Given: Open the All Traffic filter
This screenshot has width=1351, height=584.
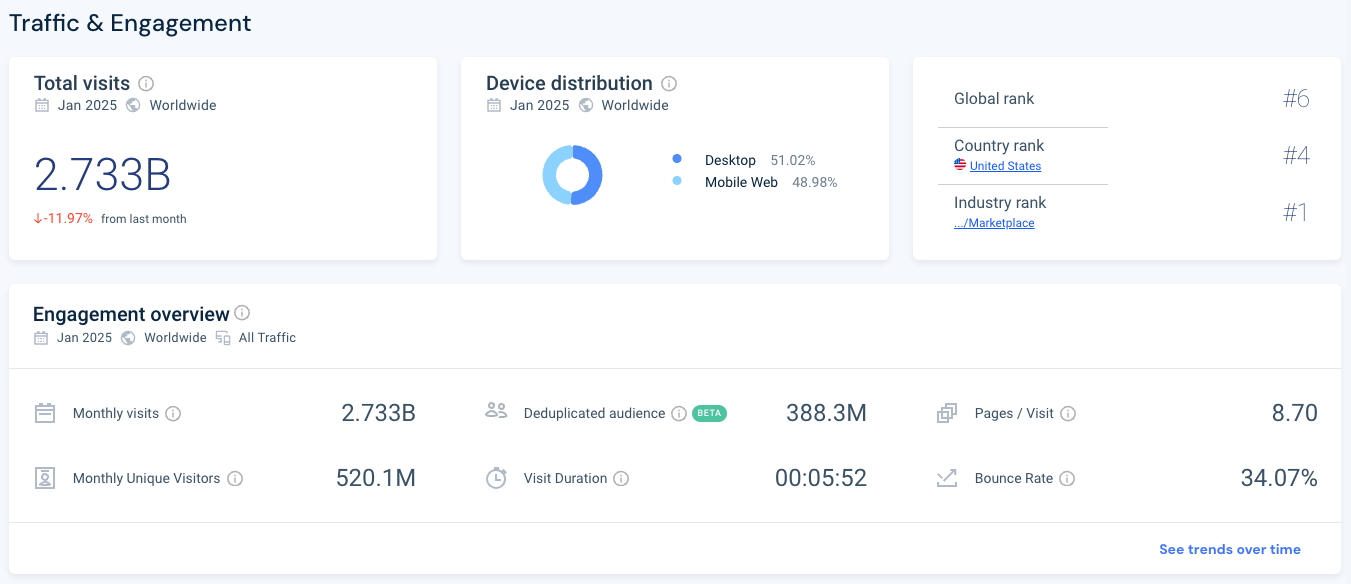Looking at the screenshot, I should [265, 337].
